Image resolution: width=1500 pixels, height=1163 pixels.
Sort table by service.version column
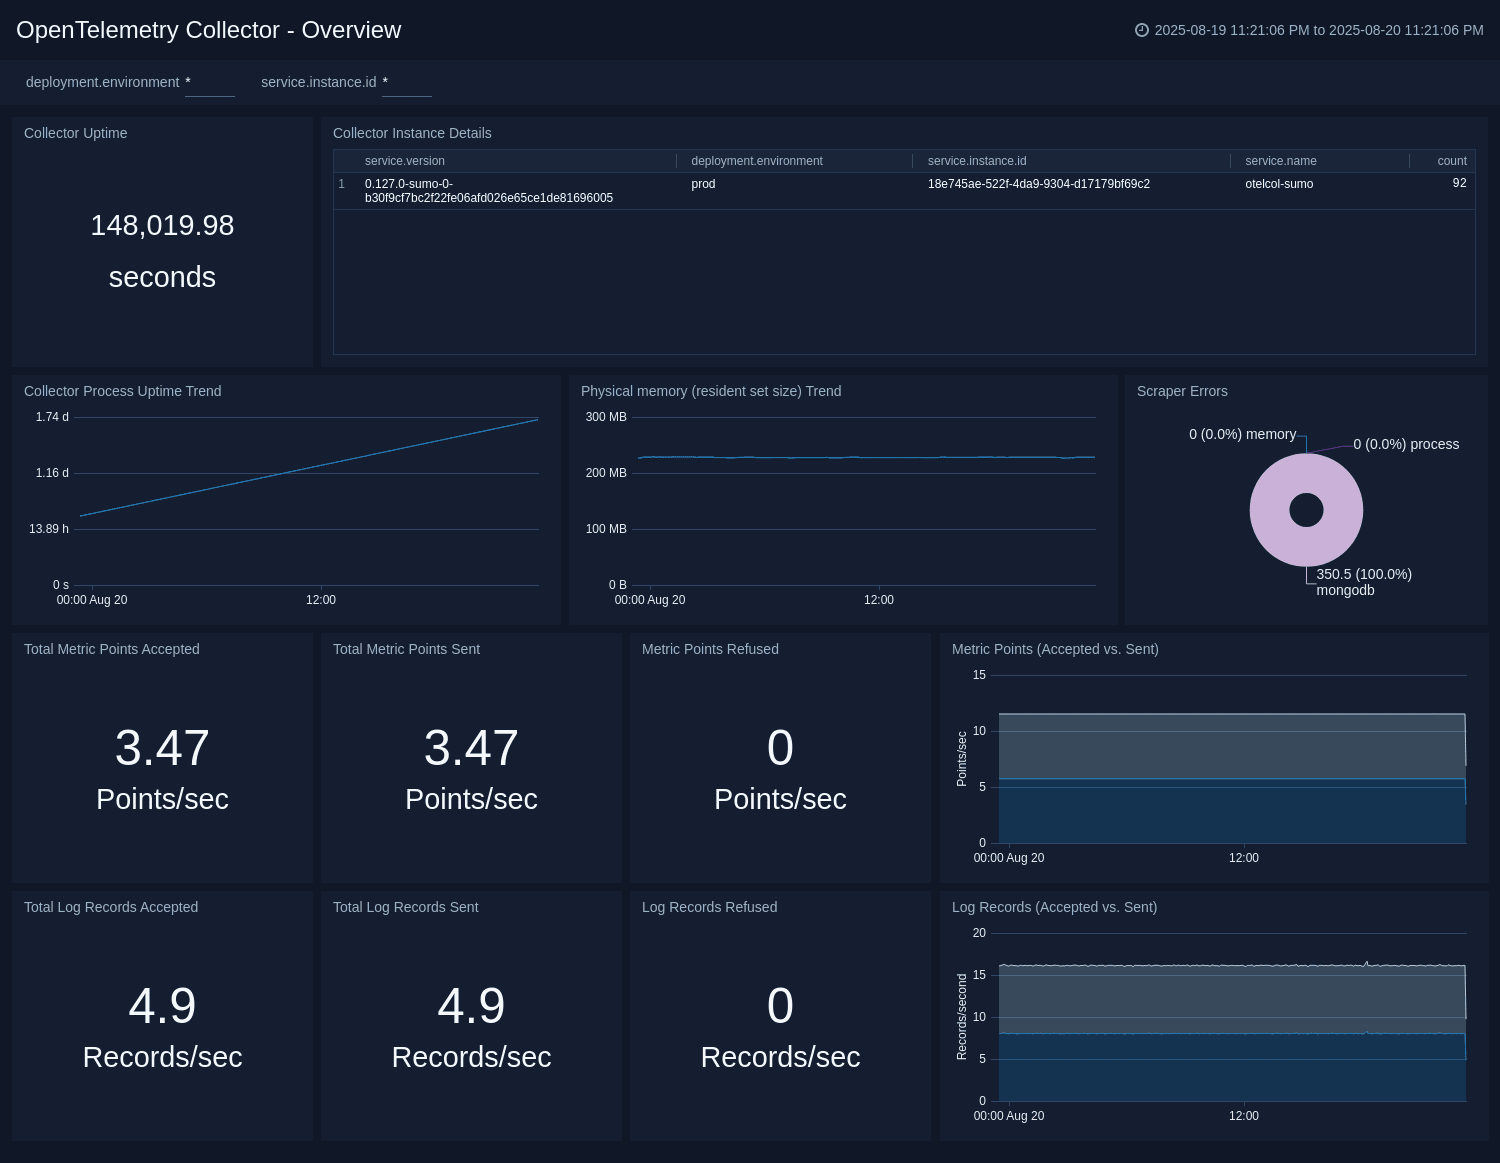(x=405, y=161)
